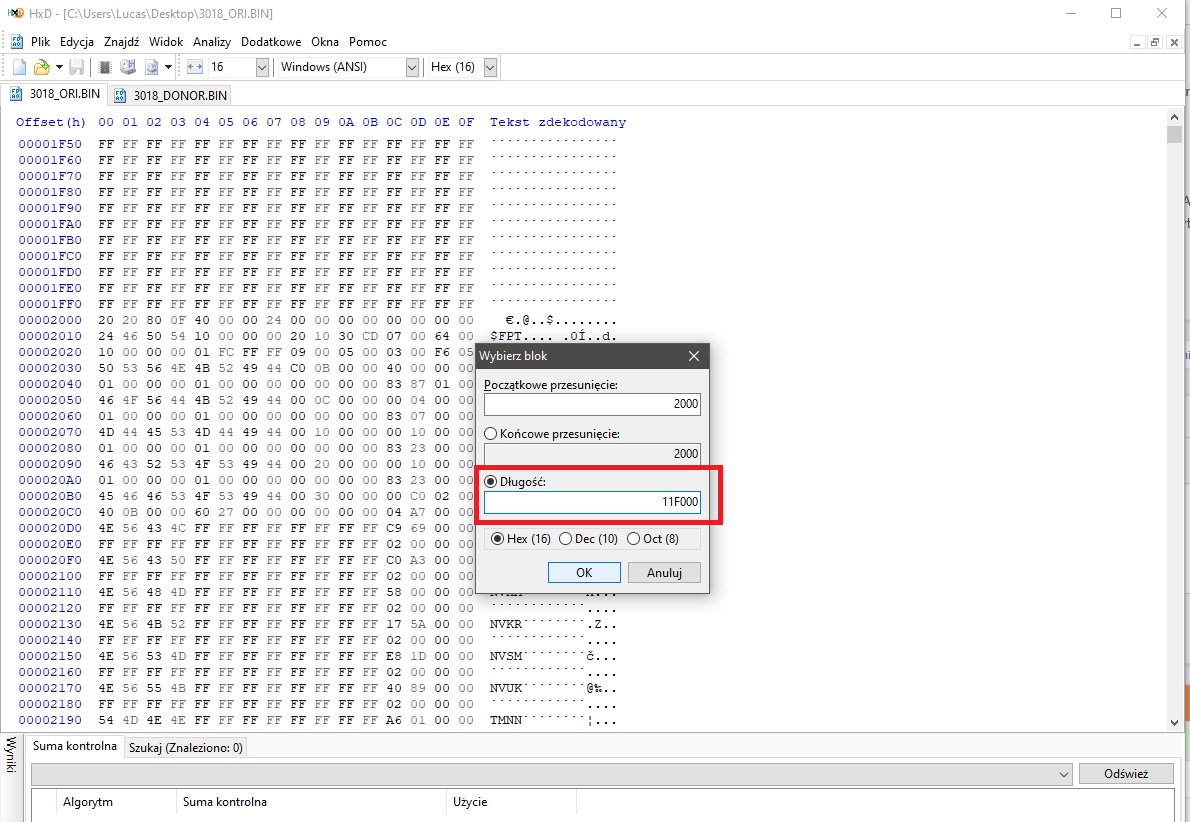The height and width of the screenshot is (822, 1190).
Task: Click the Suma kontrolna column header
Action: point(311,802)
